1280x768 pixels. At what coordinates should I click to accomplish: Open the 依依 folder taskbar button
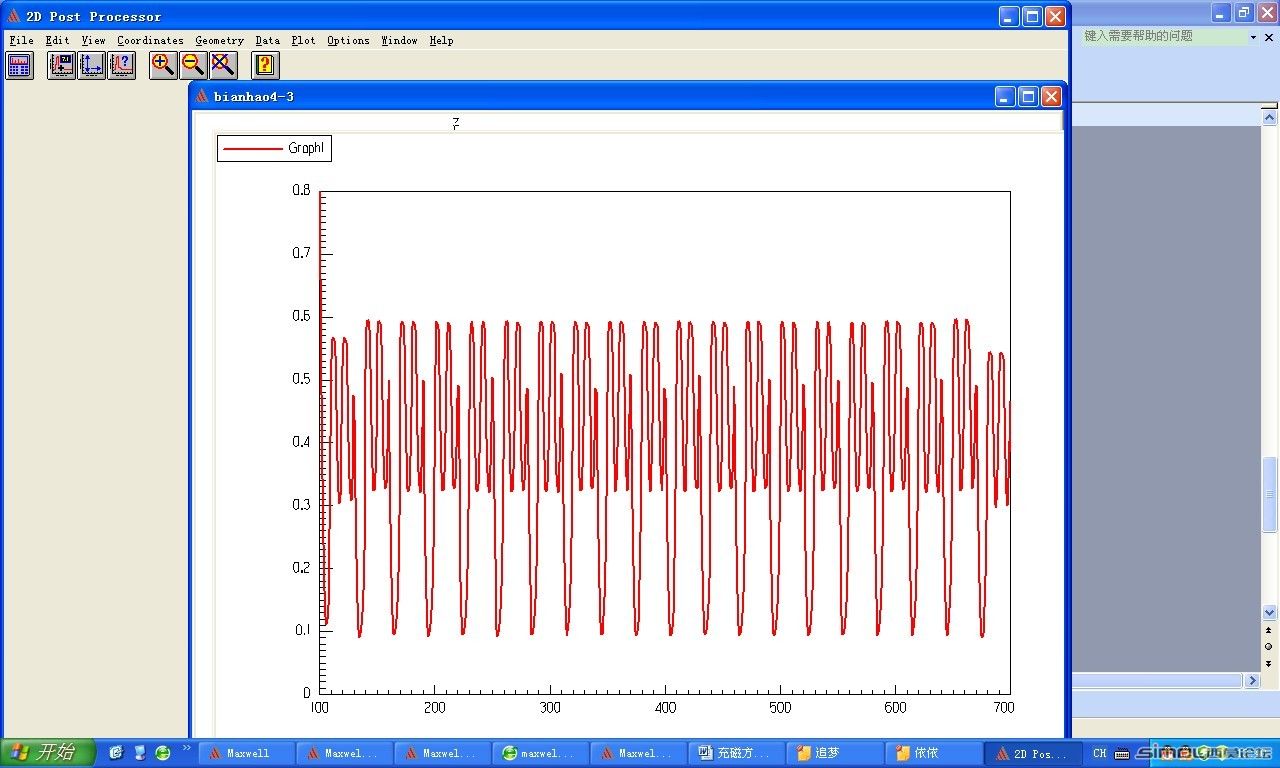coord(932,753)
